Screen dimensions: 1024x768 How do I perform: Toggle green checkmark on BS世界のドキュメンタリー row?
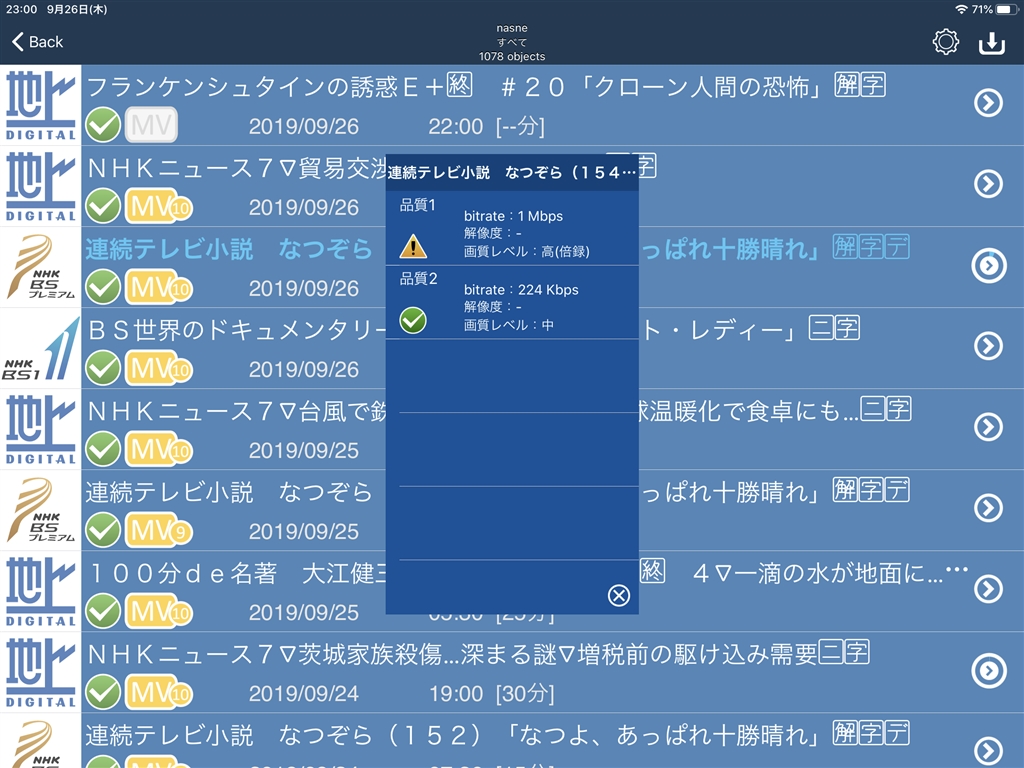click(x=103, y=368)
